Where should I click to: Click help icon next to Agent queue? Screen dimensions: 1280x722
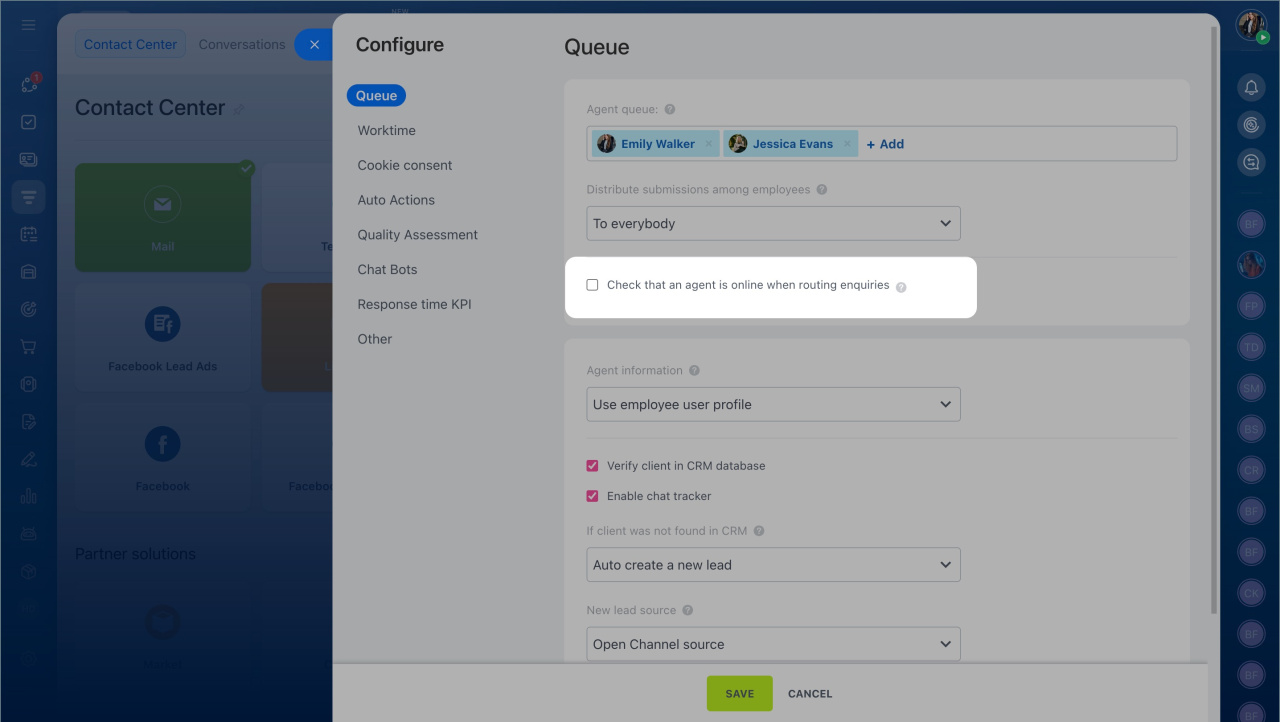pos(670,110)
